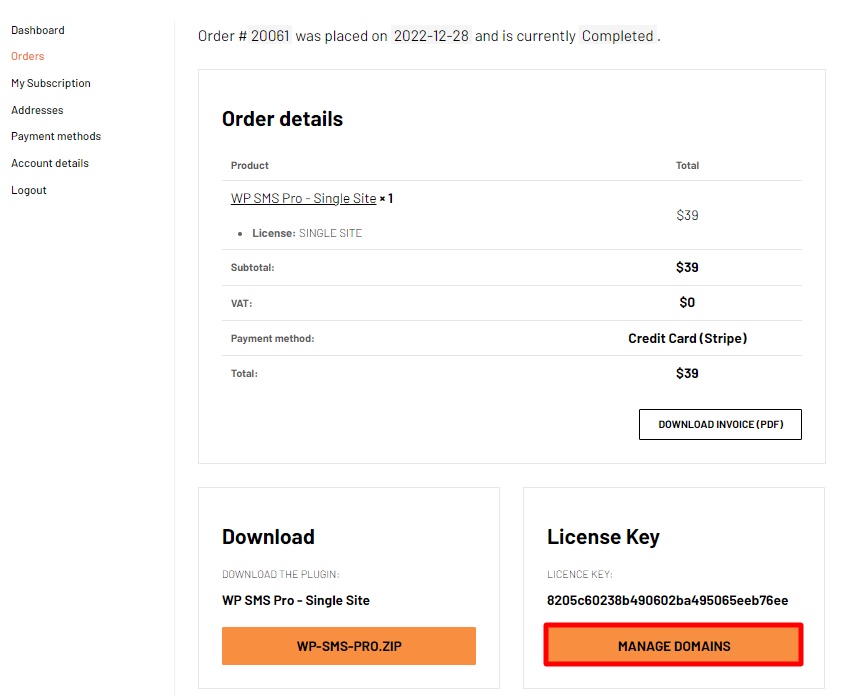Click the Download section heading
Screen dimensions: 853x696
[x=268, y=537]
